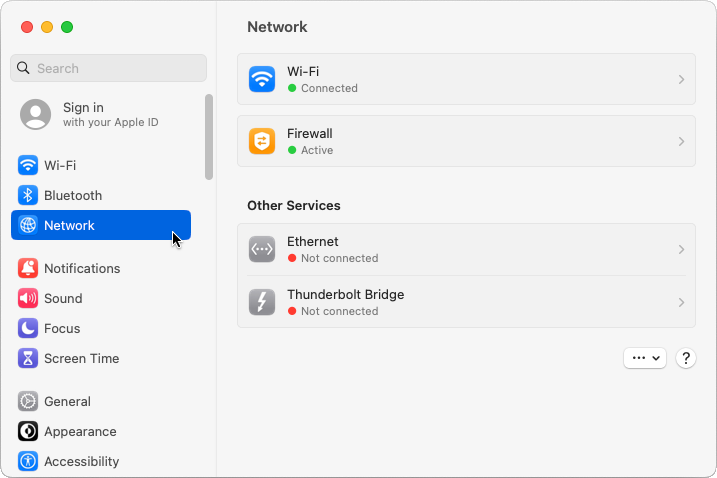Click the Ethernet service icon
This screenshot has width=717, height=478.
(x=262, y=249)
